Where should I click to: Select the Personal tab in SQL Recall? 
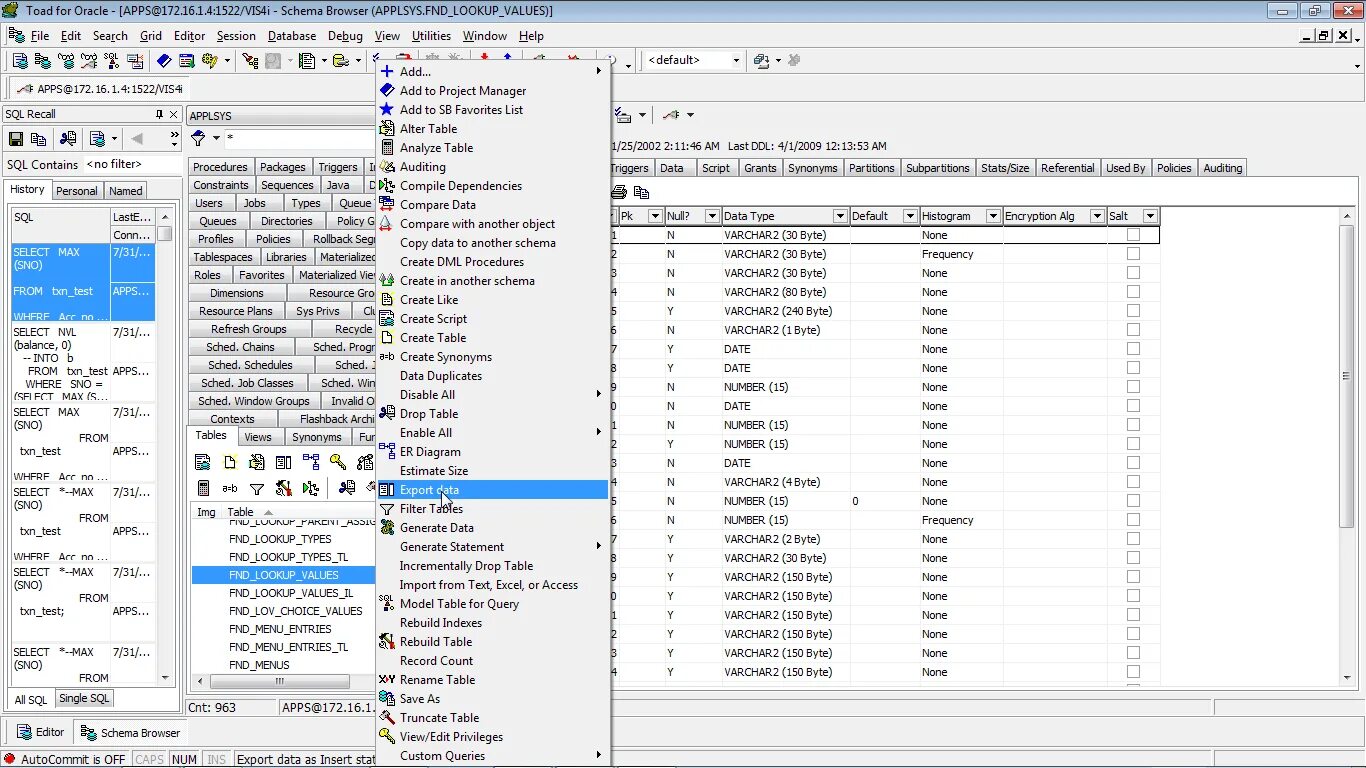pos(77,191)
